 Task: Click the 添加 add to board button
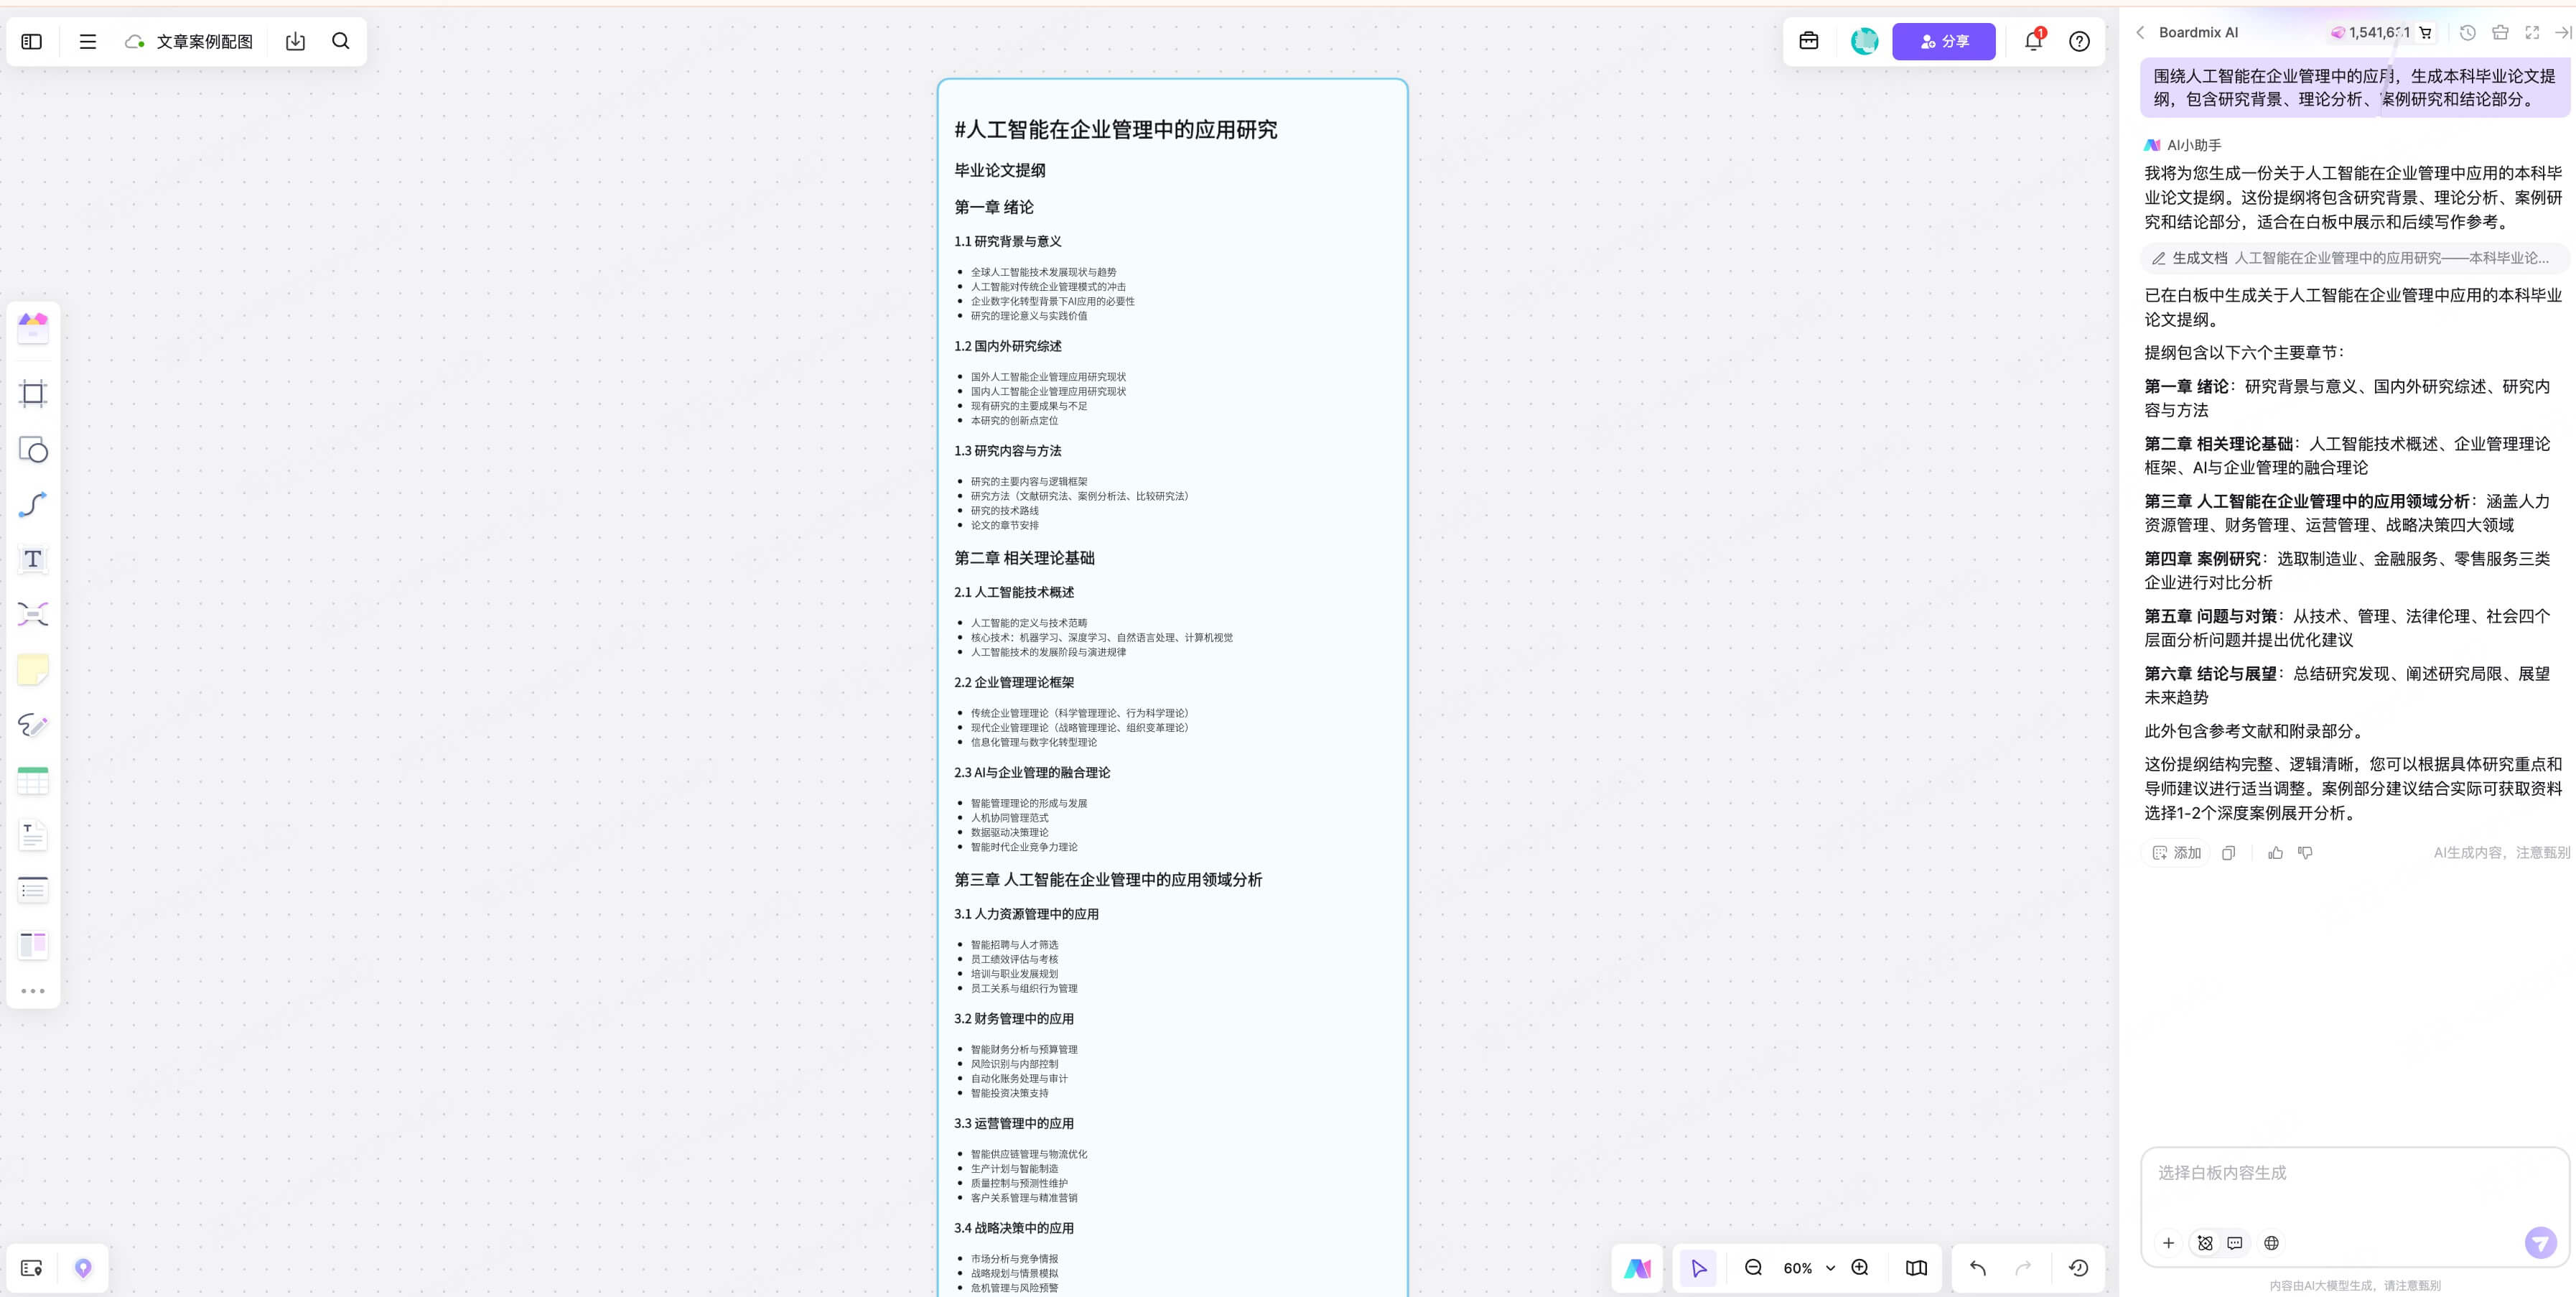click(x=2177, y=853)
